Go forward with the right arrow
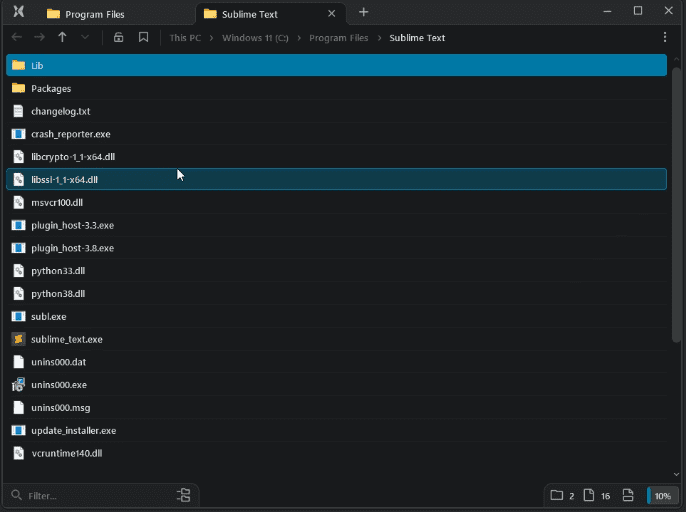686x512 pixels. (x=39, y=37)
